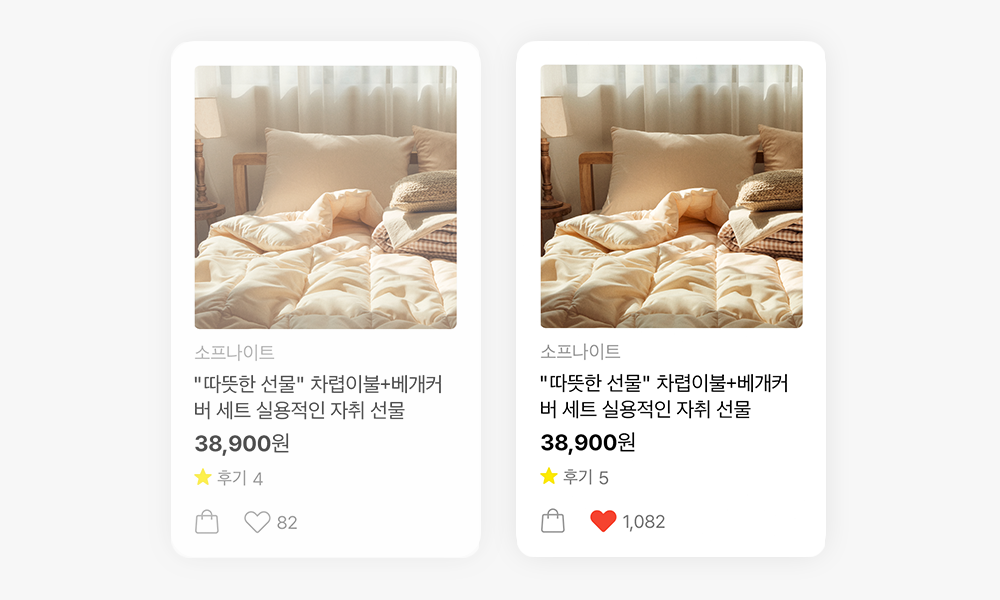This screenshot has height=600, width=1000.
Task: Click the 38,900원 price on right card
Action: pyautogui.click(x=587, y=442)
